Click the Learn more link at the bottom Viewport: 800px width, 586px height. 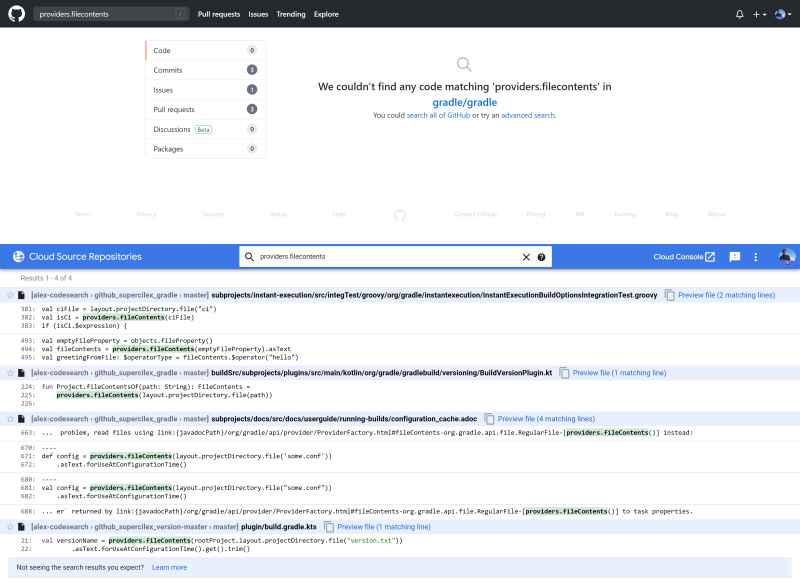point(168,567)
